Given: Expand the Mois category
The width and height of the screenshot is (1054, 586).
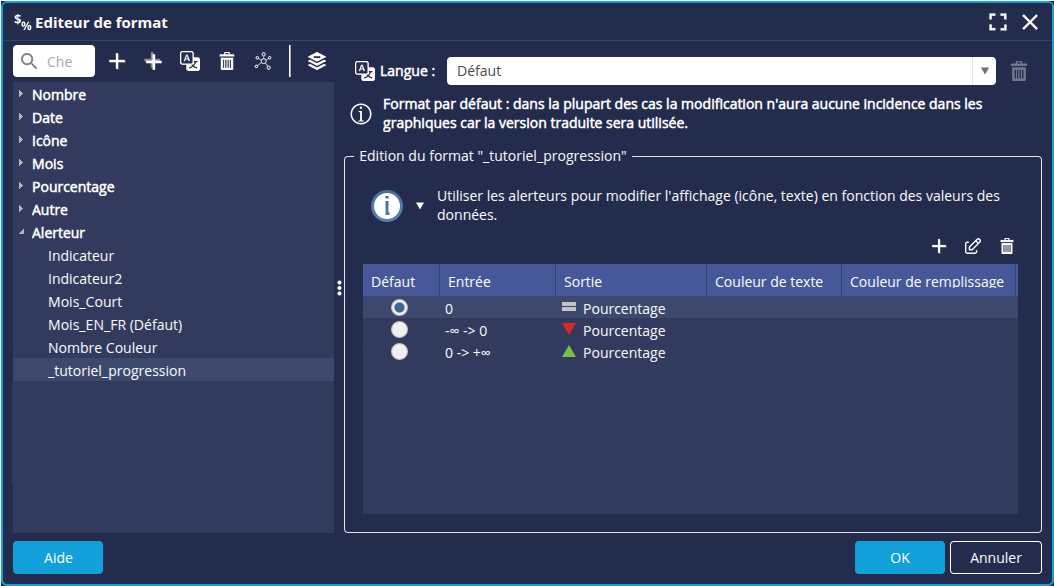Looking at the screenshot, I should 21,163.
